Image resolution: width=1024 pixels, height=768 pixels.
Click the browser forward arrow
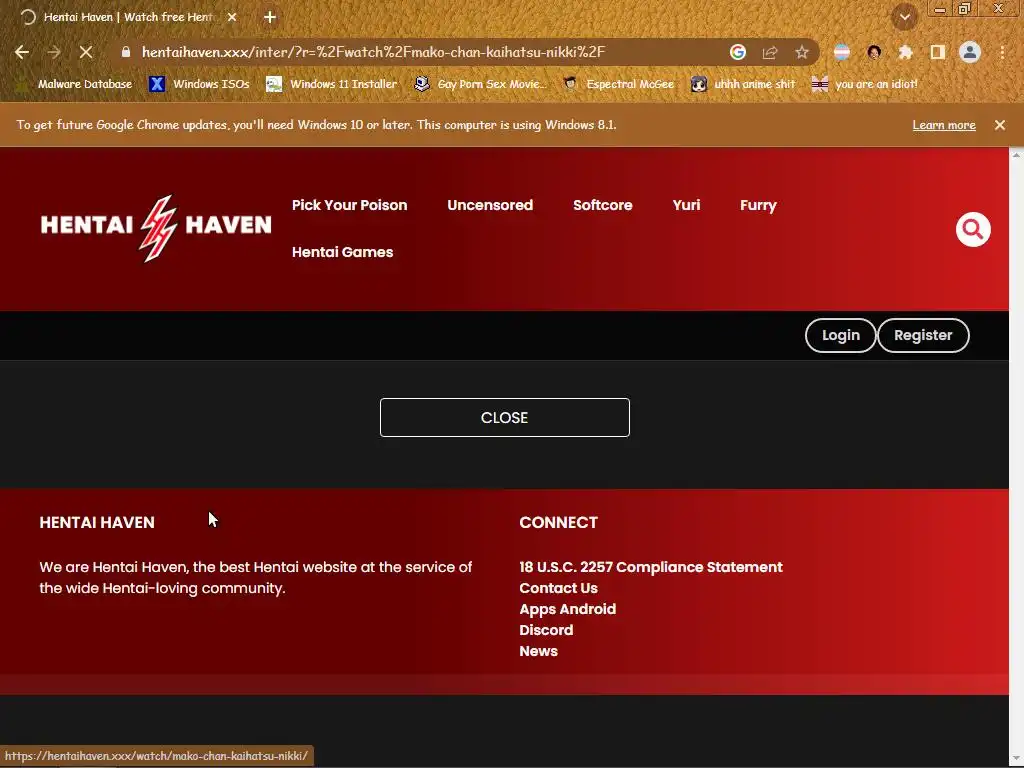54,52
